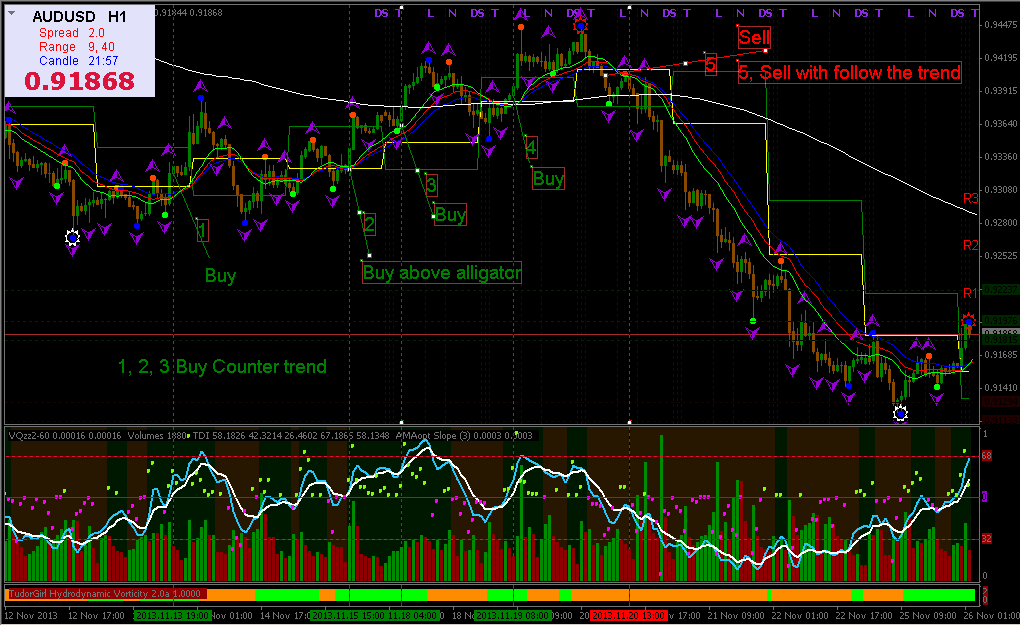Image resolution: width=1020 pixels, height=625 pixels.
Task: Click the 12 Nov 2013 date label
Action: (x=31, y=615)
